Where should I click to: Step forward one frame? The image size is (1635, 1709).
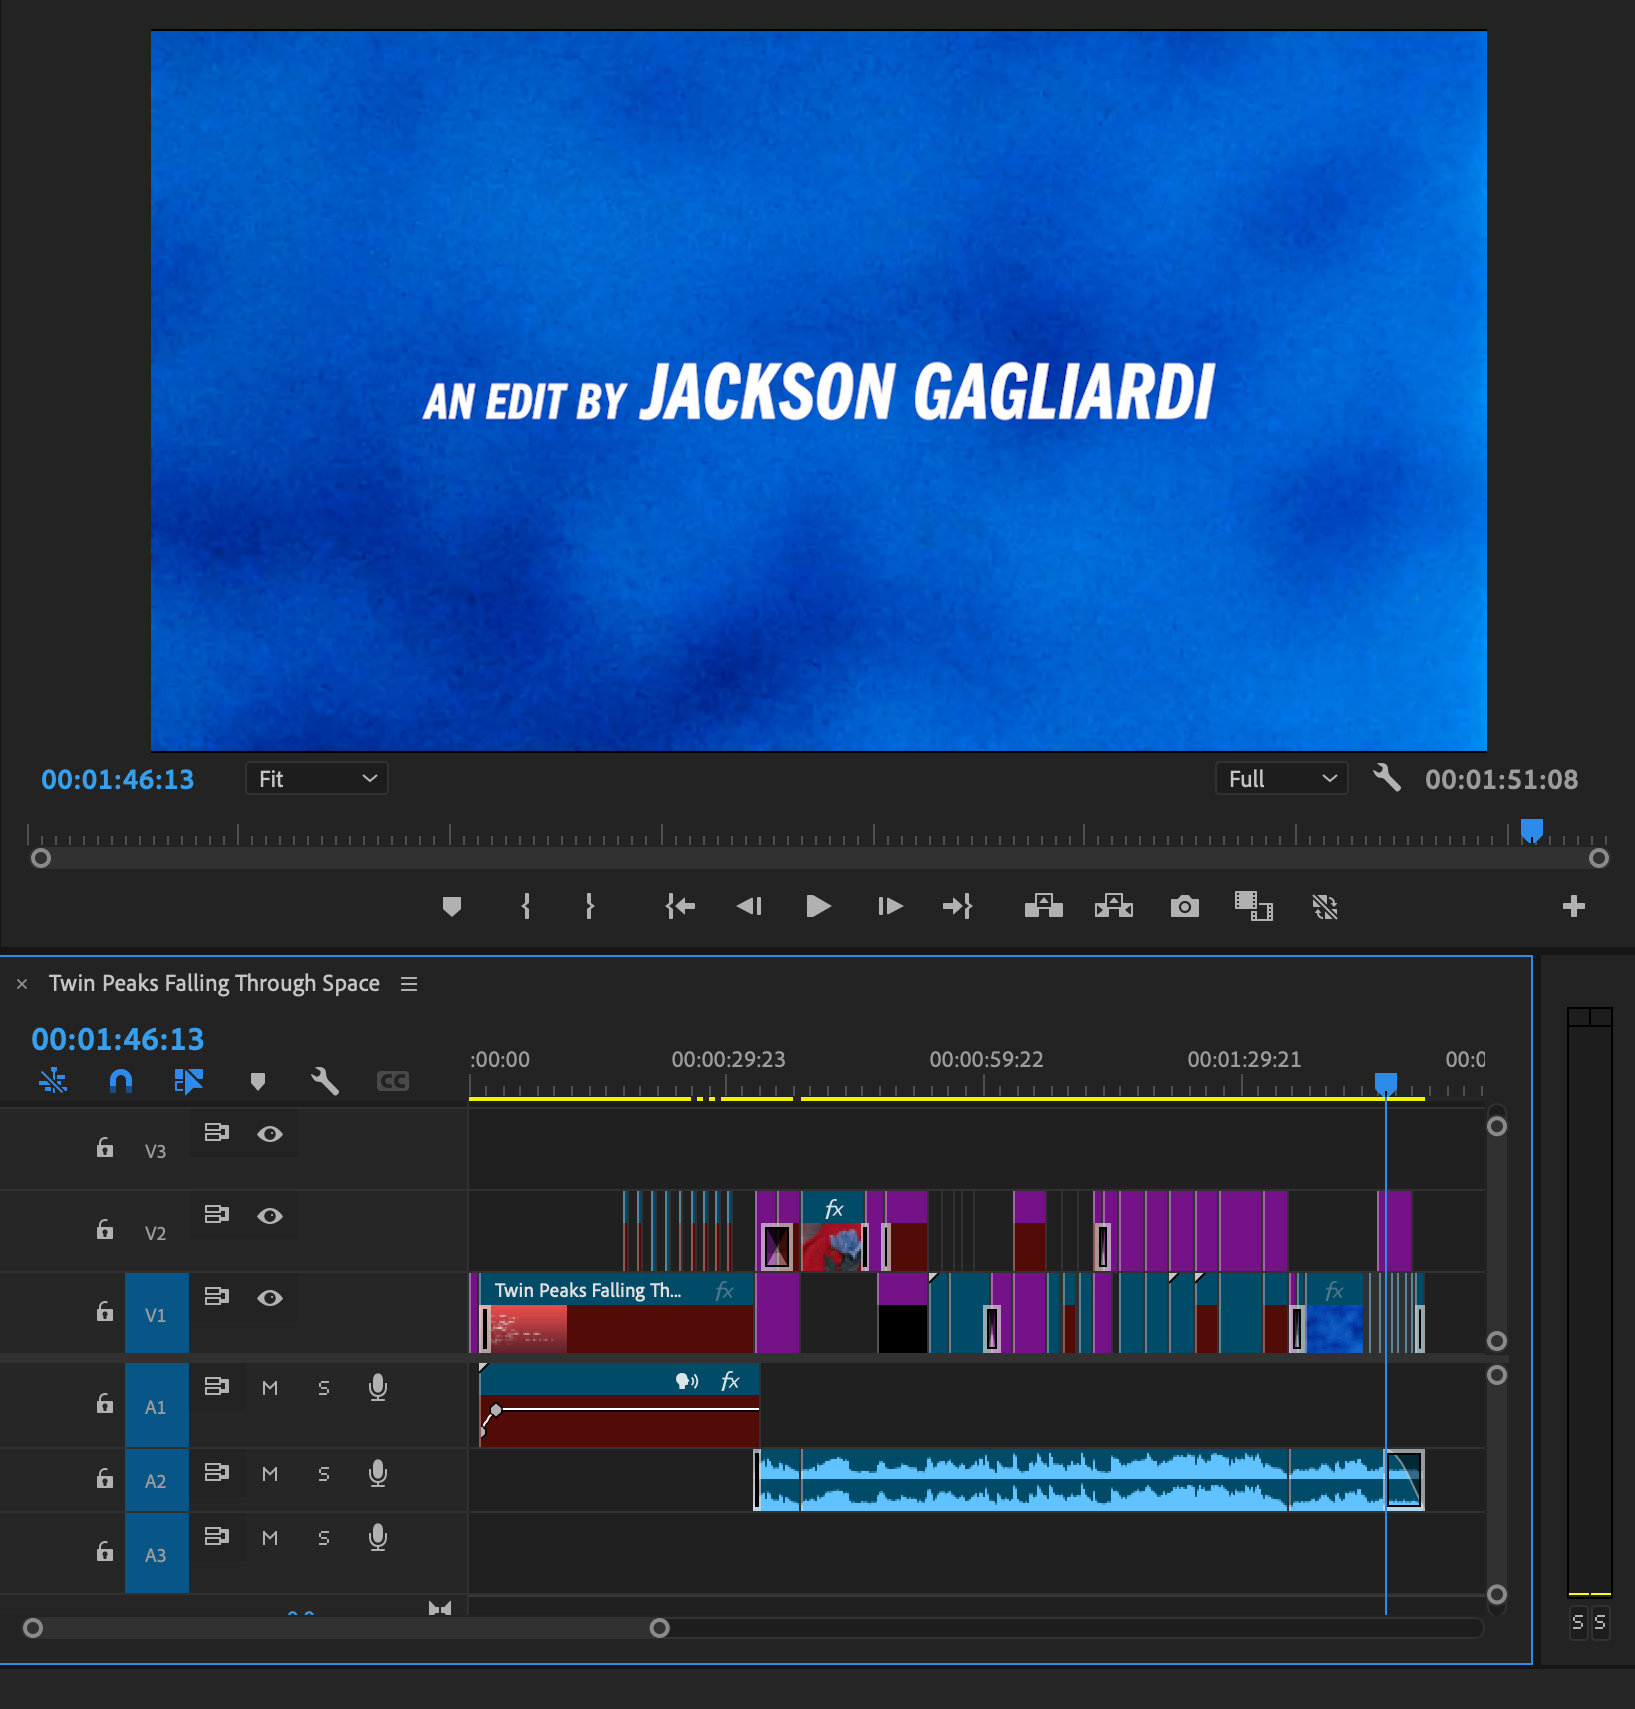point(890,906)
